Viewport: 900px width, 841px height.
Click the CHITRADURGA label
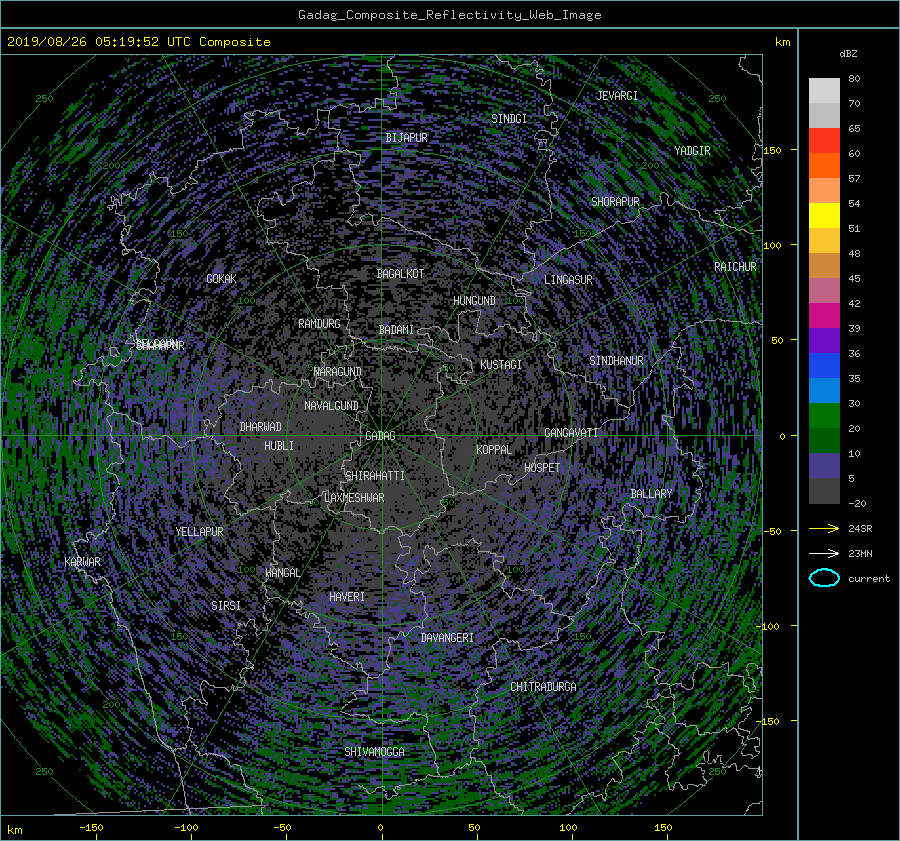(543, 687)
